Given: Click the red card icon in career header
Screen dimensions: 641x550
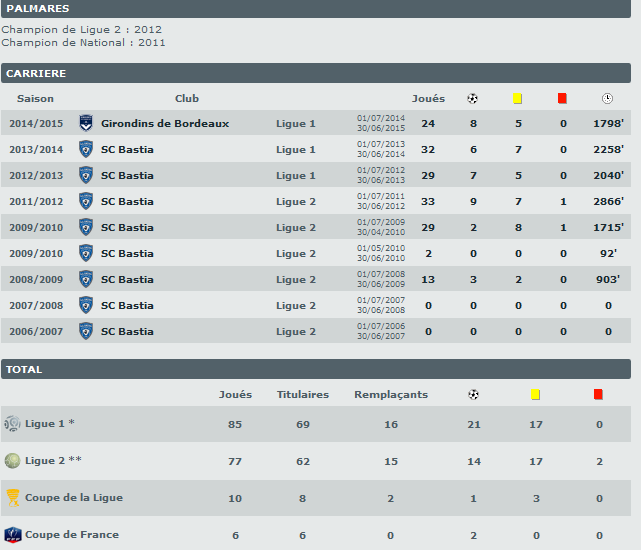Looking at the screenshot, I should [562, 98].
